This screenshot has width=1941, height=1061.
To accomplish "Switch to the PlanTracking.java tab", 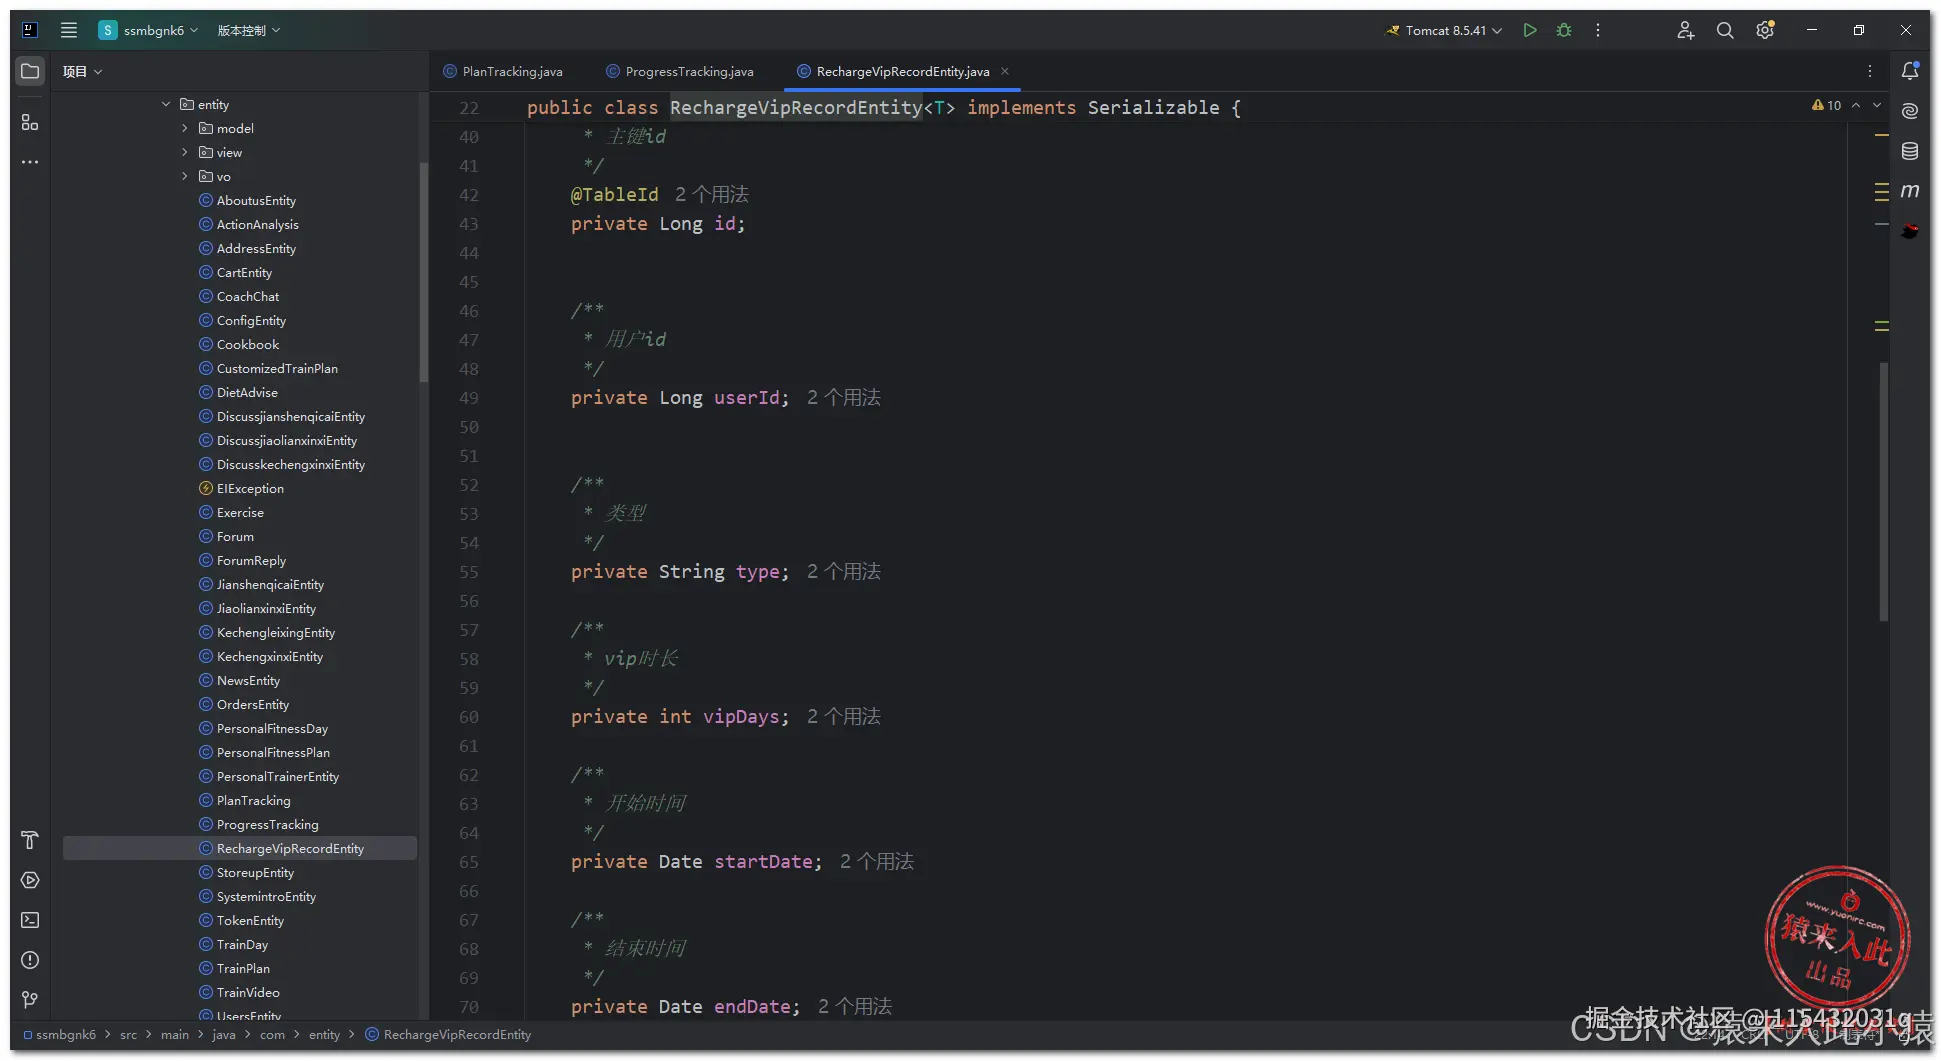I will (503, 71).
